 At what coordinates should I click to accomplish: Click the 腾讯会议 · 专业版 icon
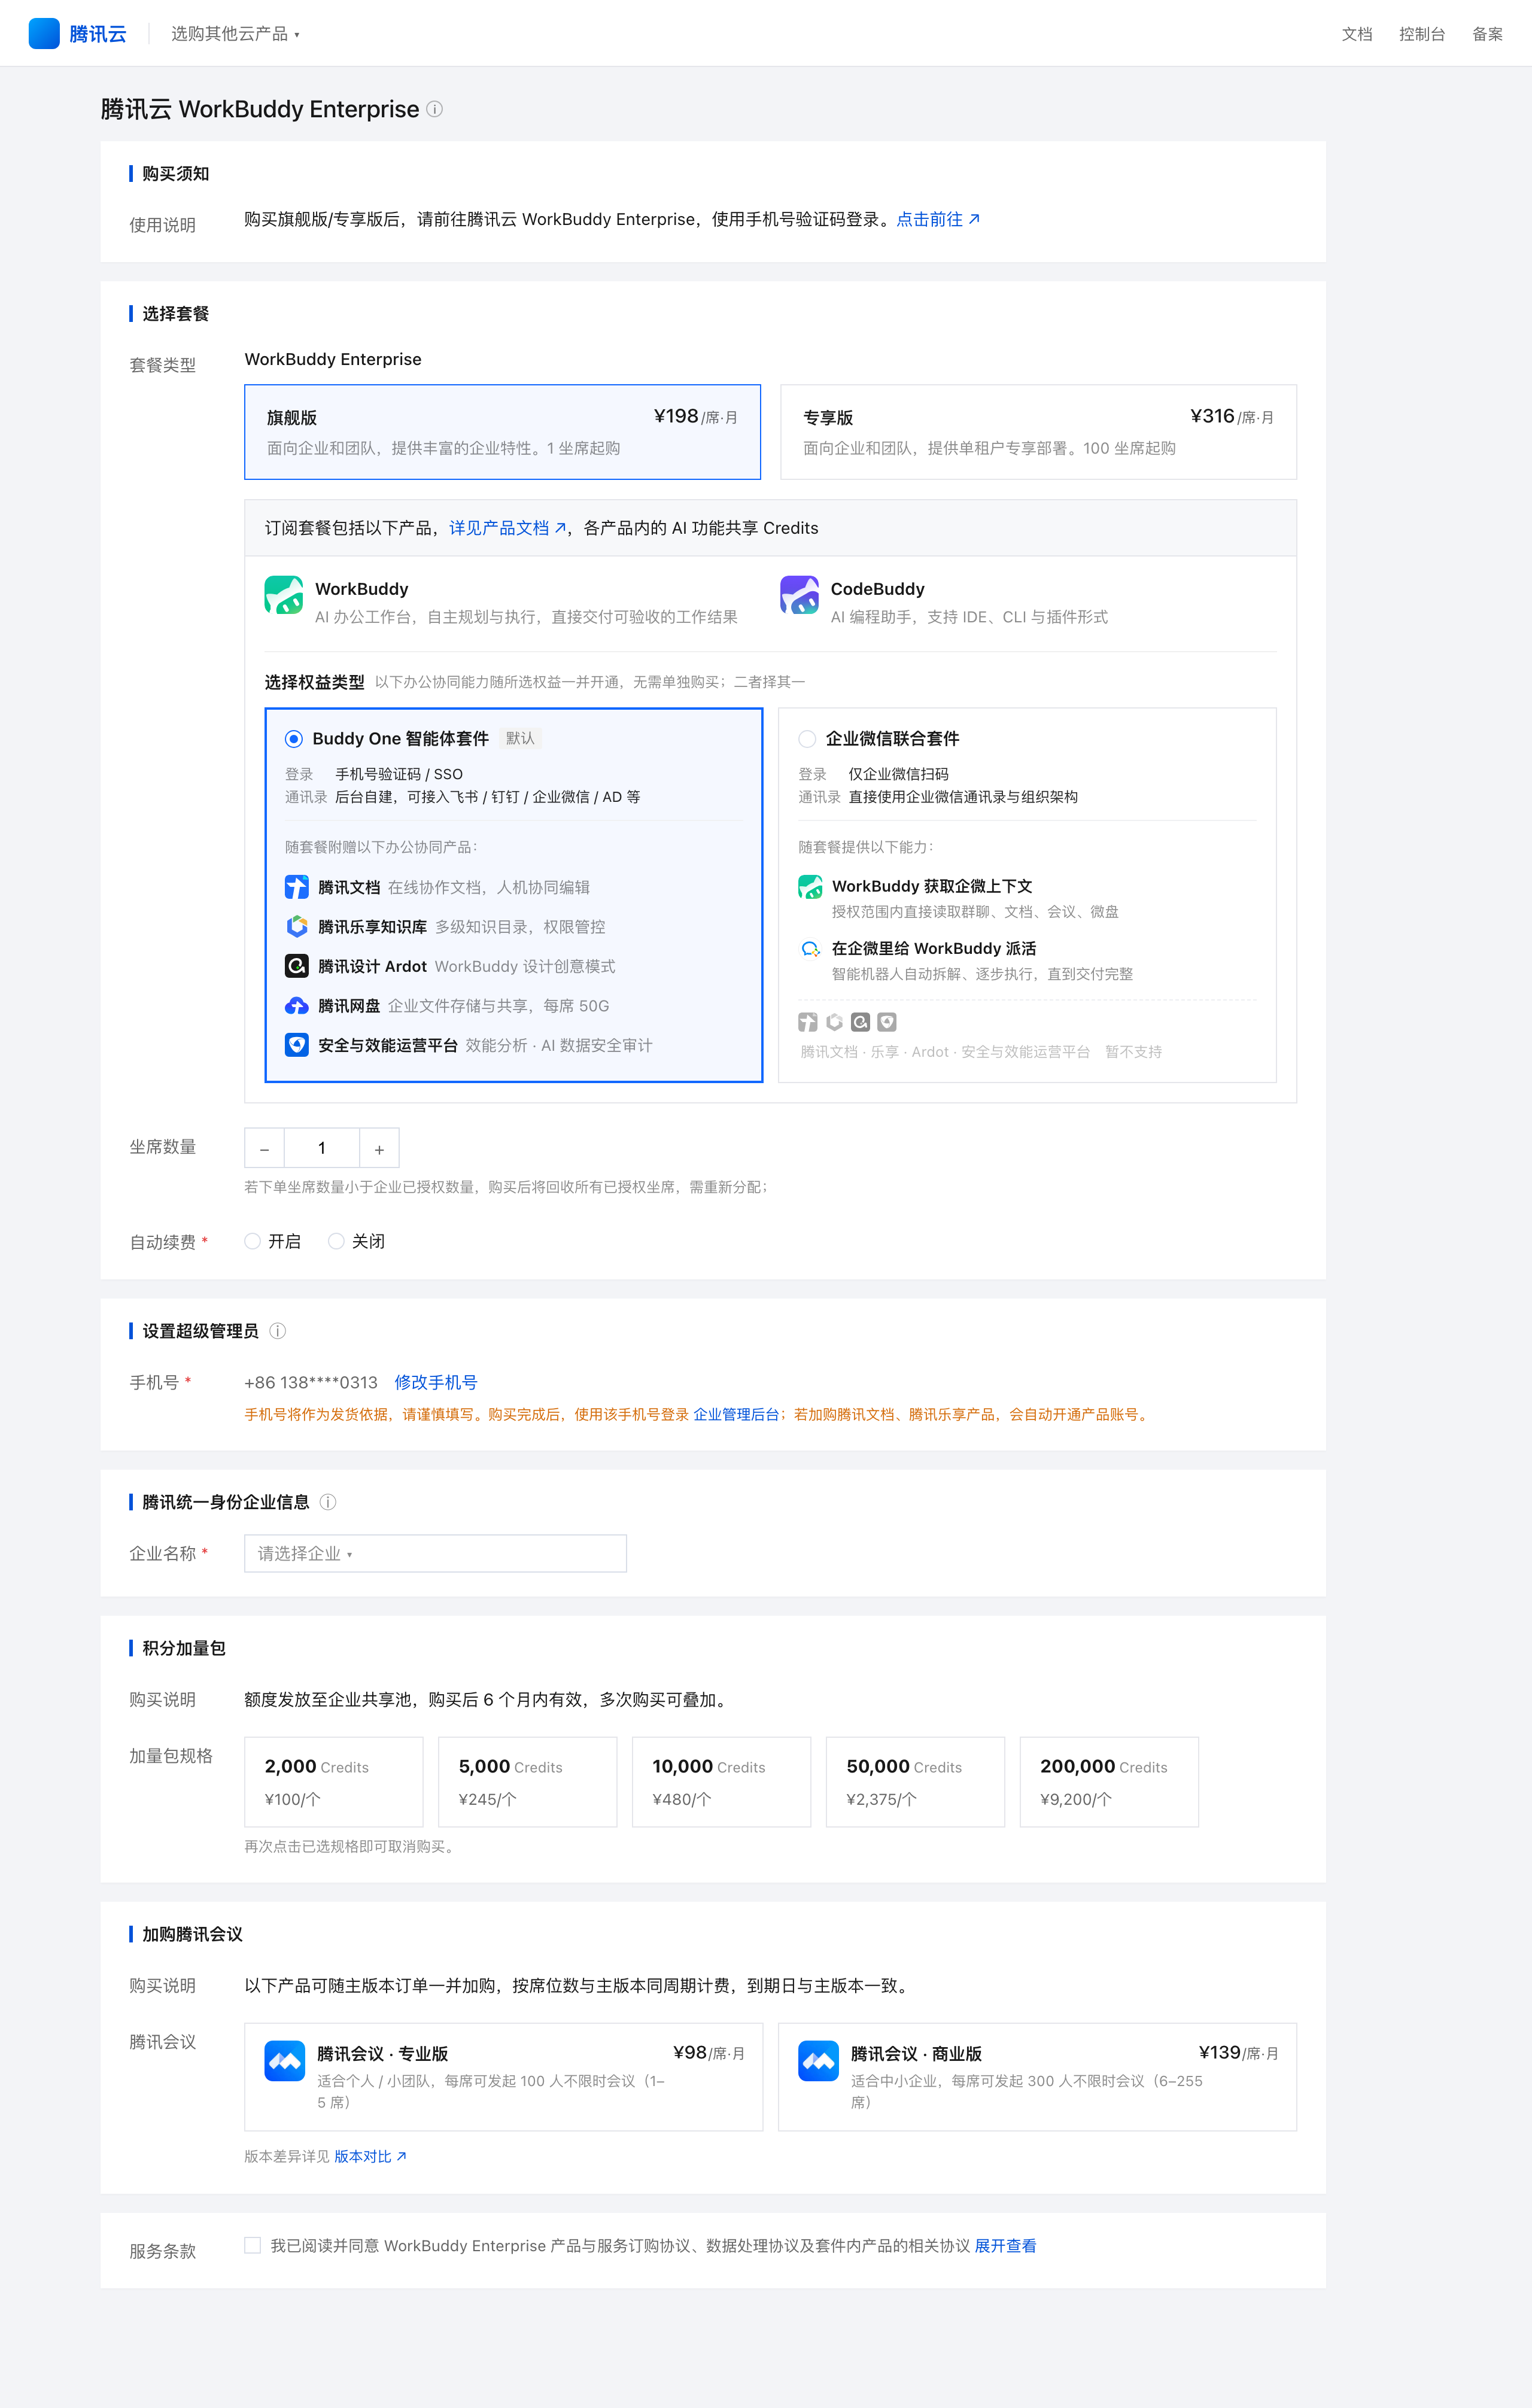pos(285,2061)
